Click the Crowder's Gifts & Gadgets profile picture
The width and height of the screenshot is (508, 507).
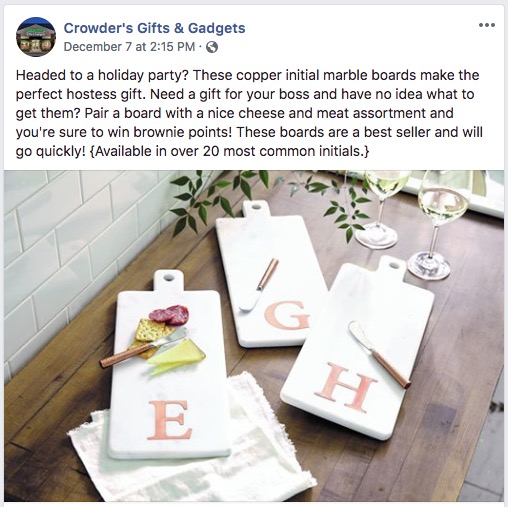coord(36,37)
